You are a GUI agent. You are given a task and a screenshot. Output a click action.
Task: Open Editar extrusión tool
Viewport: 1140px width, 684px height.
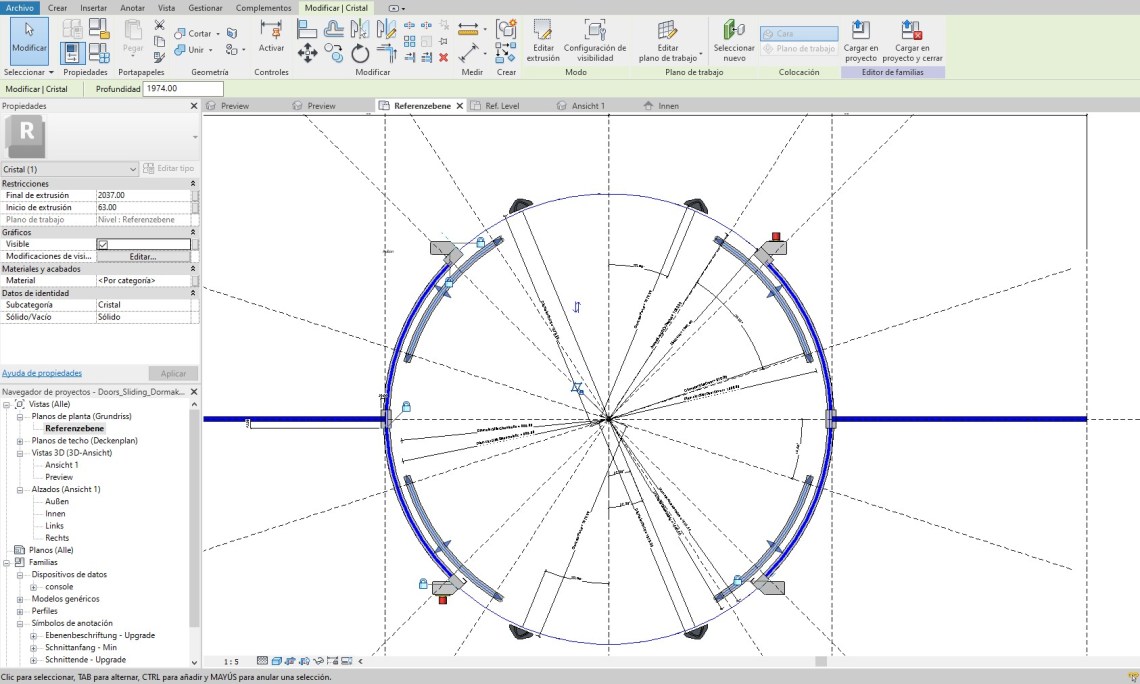point(543,40)
